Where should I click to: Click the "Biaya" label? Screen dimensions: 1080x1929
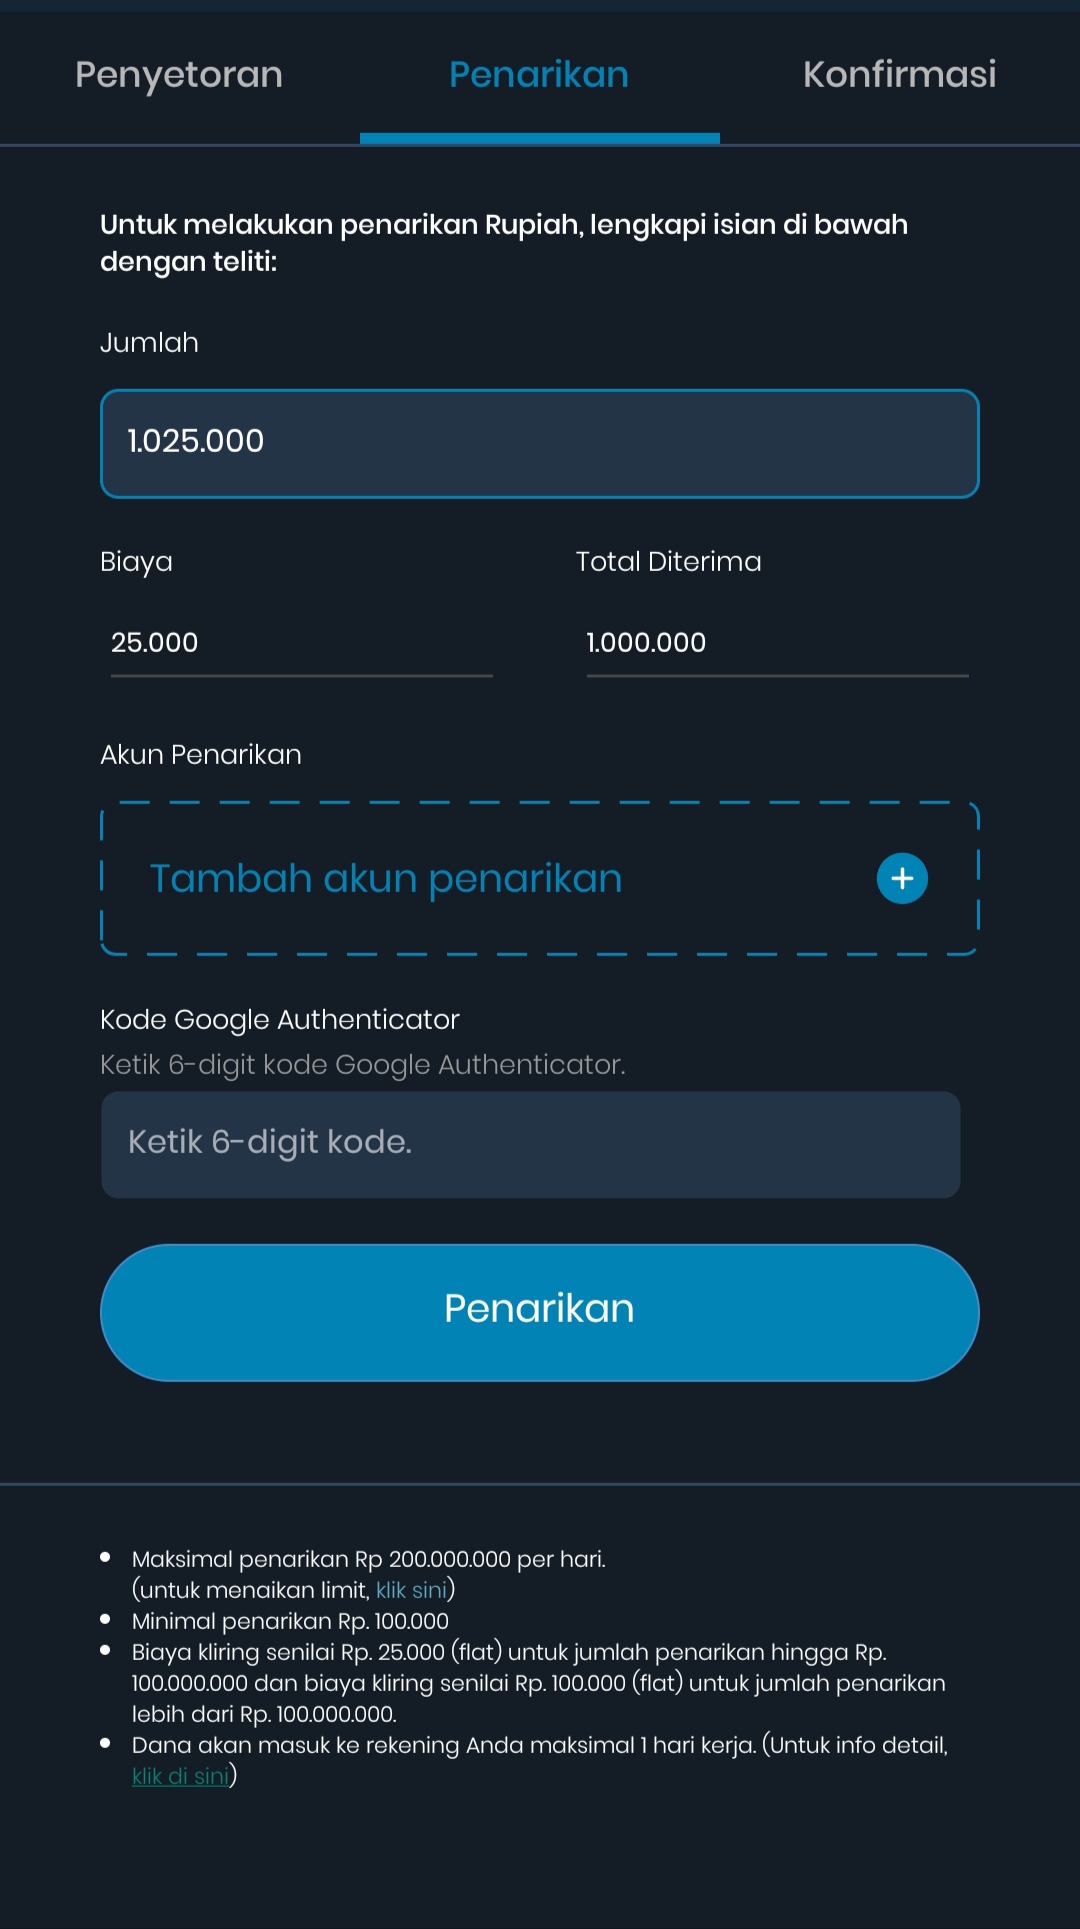[136, 562]
